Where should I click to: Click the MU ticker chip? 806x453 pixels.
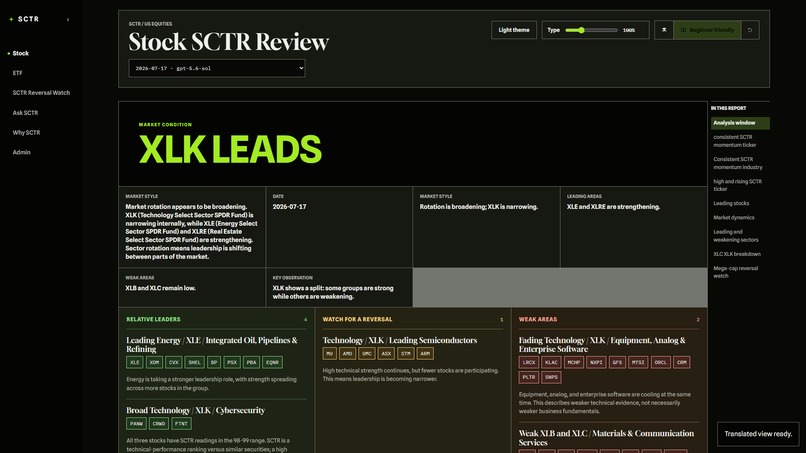click(329, 354)
